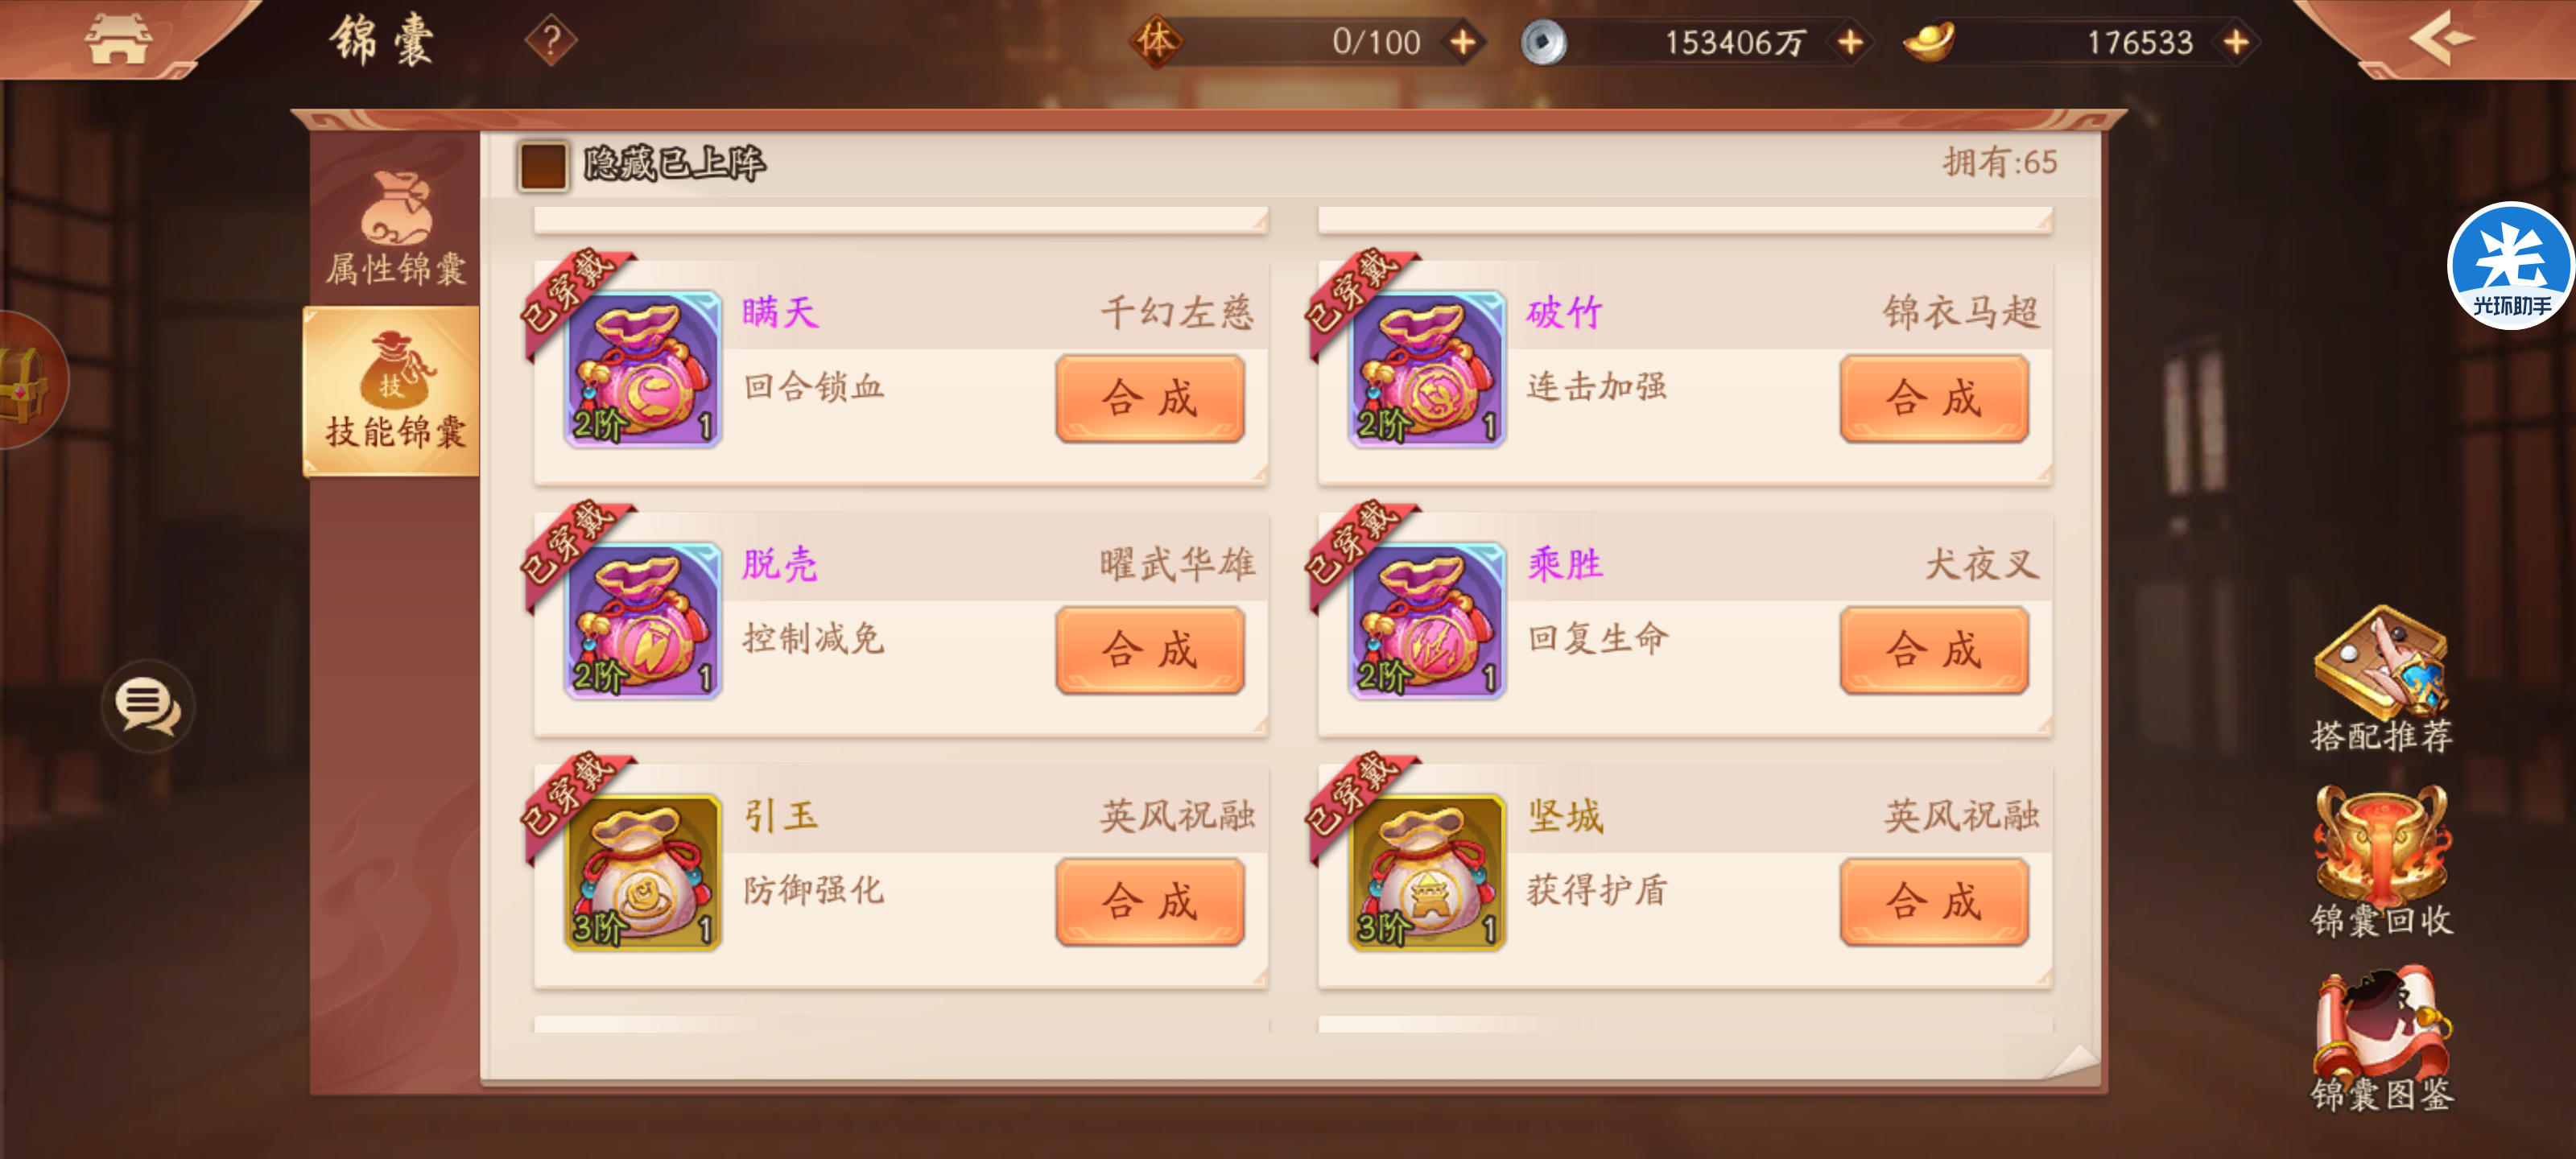This screenshot has width=2576, height=1159.
Task: Open the help question mark icon
Action: pyautogui.click(x=550, y=41)
